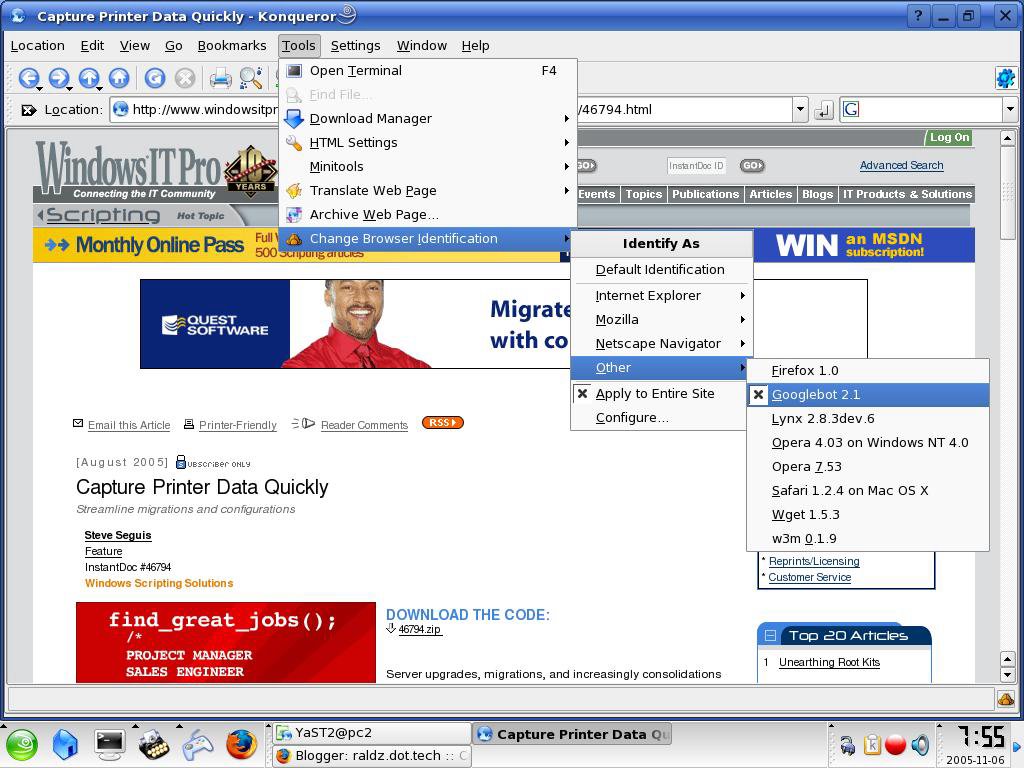Click the Forward navigation arrow icon
The height and width of the screenshot is (768, 1024).
click(x=59, y=78)
